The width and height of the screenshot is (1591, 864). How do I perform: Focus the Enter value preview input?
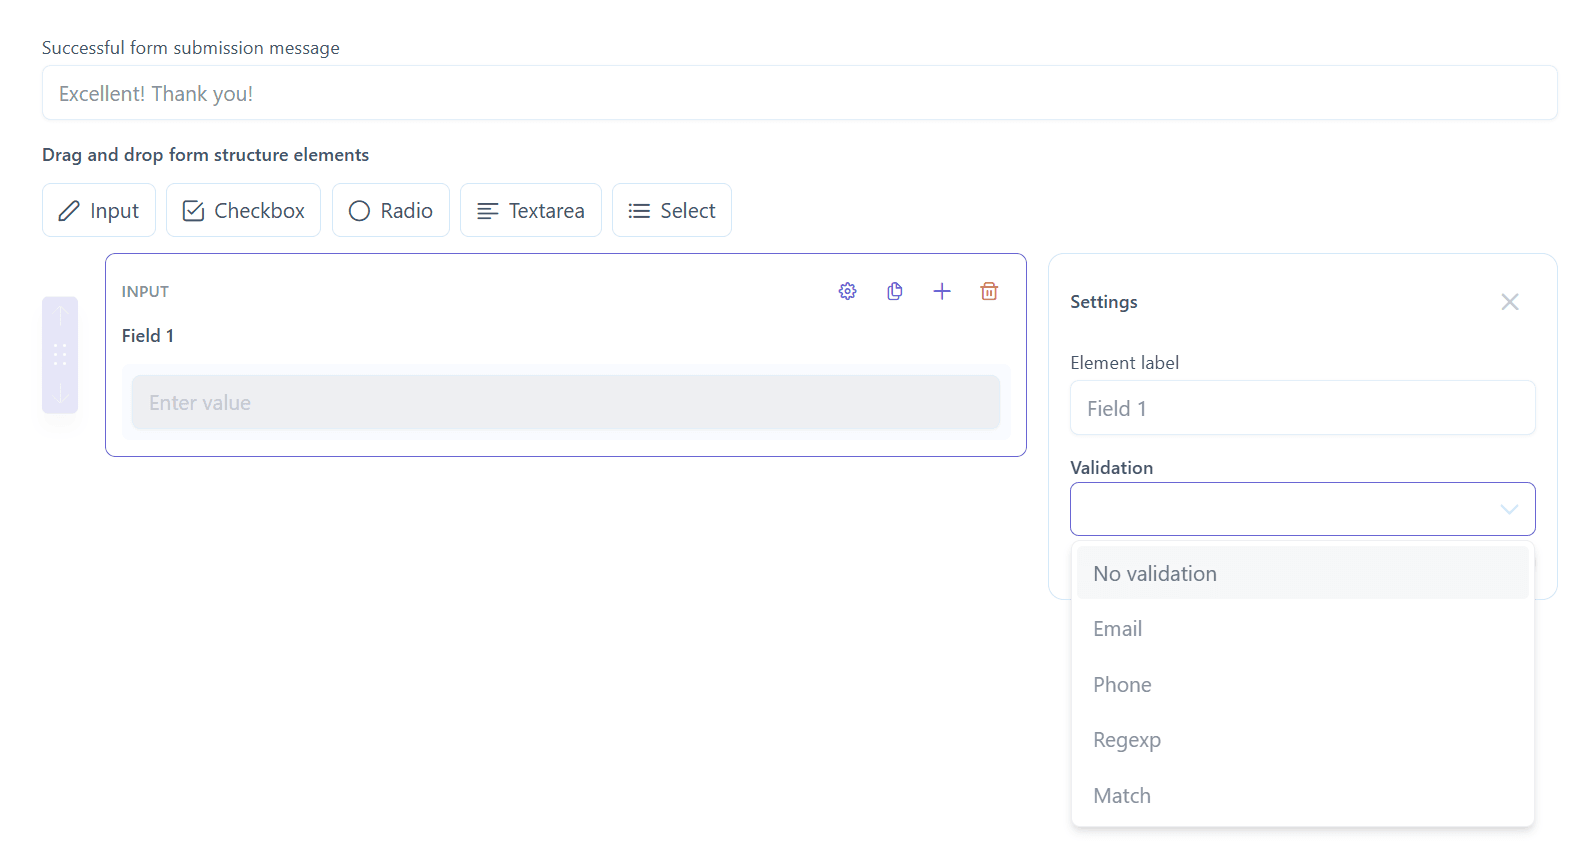pos(566,403)
